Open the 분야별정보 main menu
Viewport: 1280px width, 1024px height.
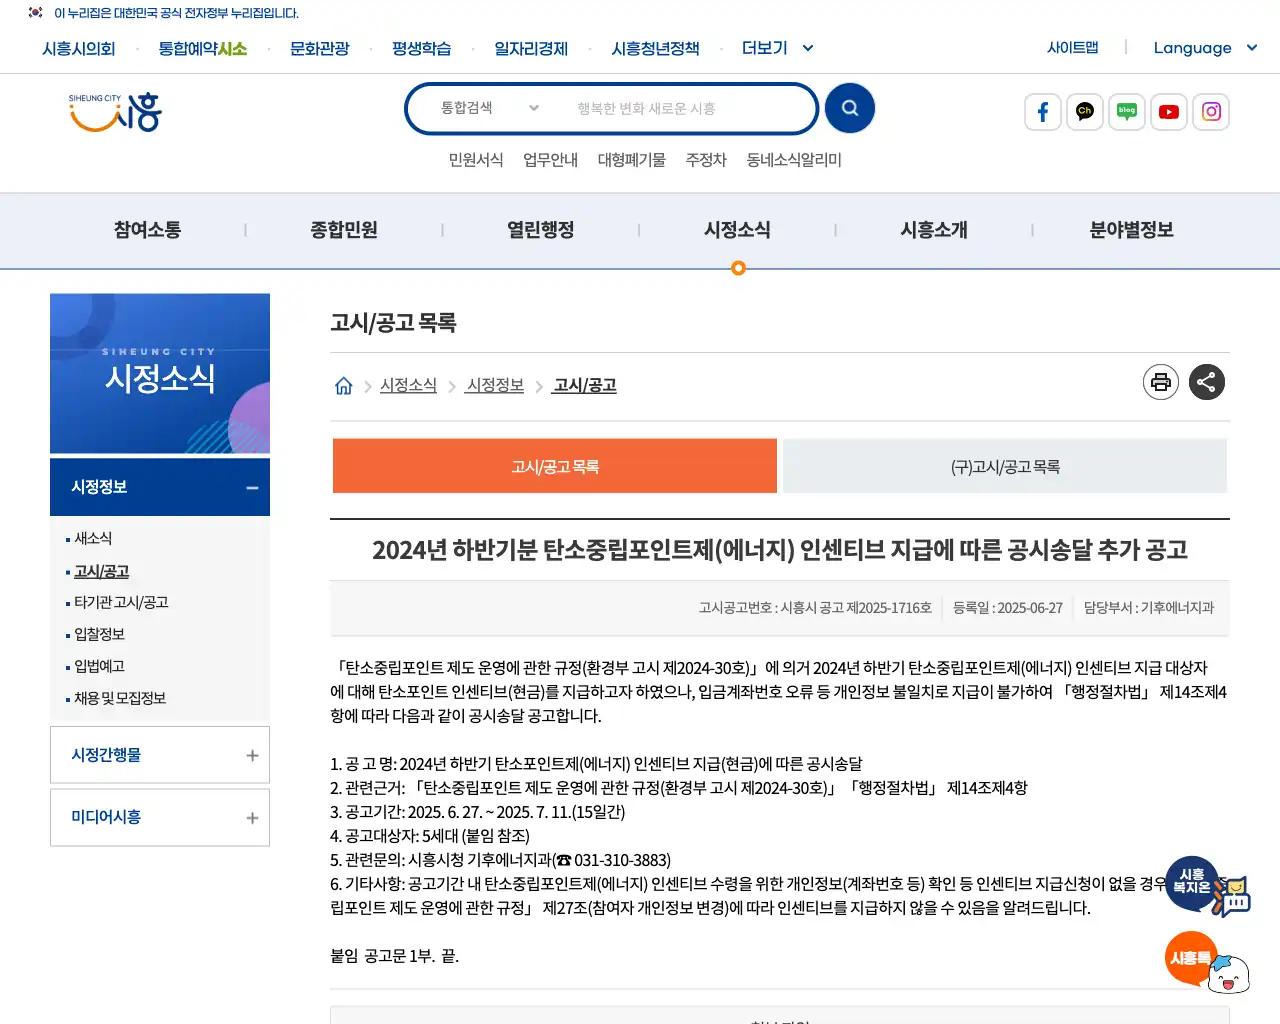1131,230
